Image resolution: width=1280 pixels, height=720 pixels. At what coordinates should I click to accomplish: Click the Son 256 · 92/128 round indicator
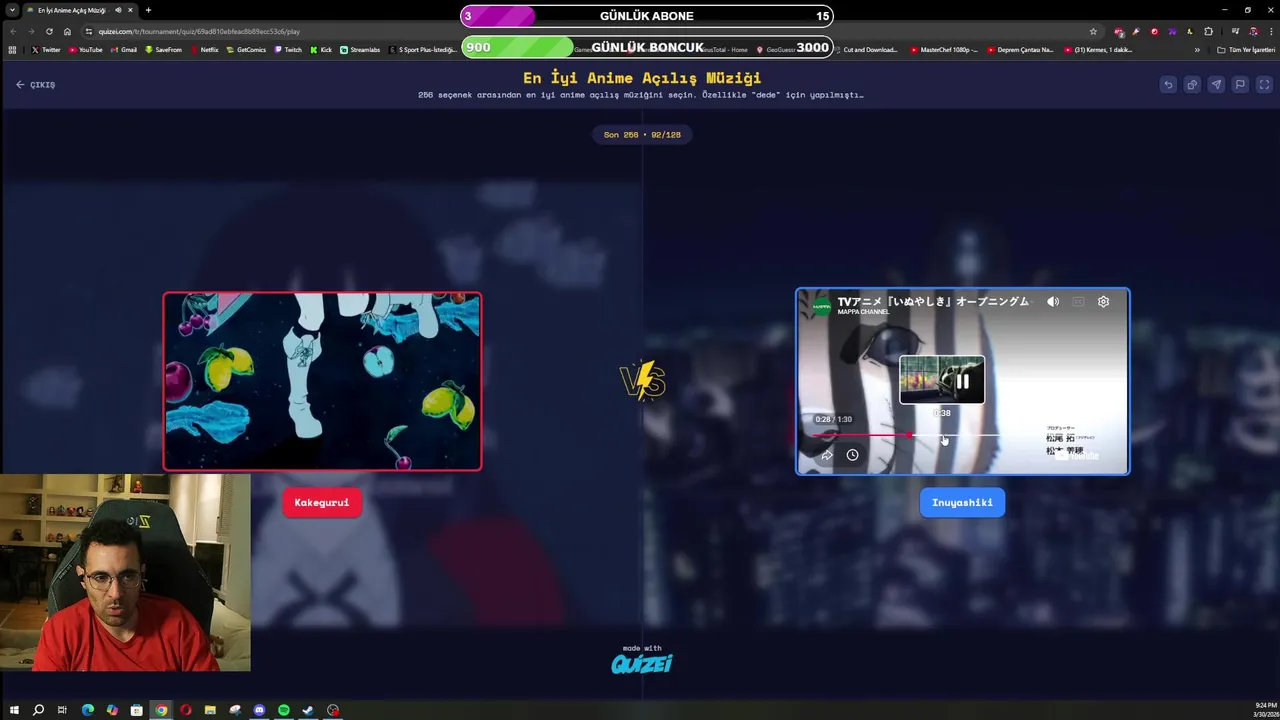642,134
